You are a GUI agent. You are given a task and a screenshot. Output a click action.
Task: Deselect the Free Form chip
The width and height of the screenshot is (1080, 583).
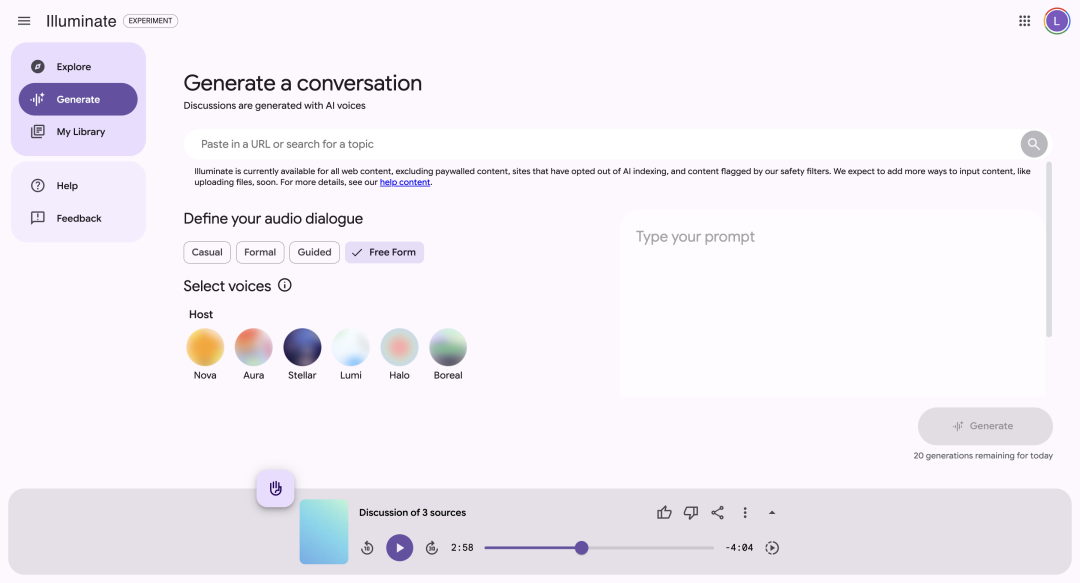point(384,252)
